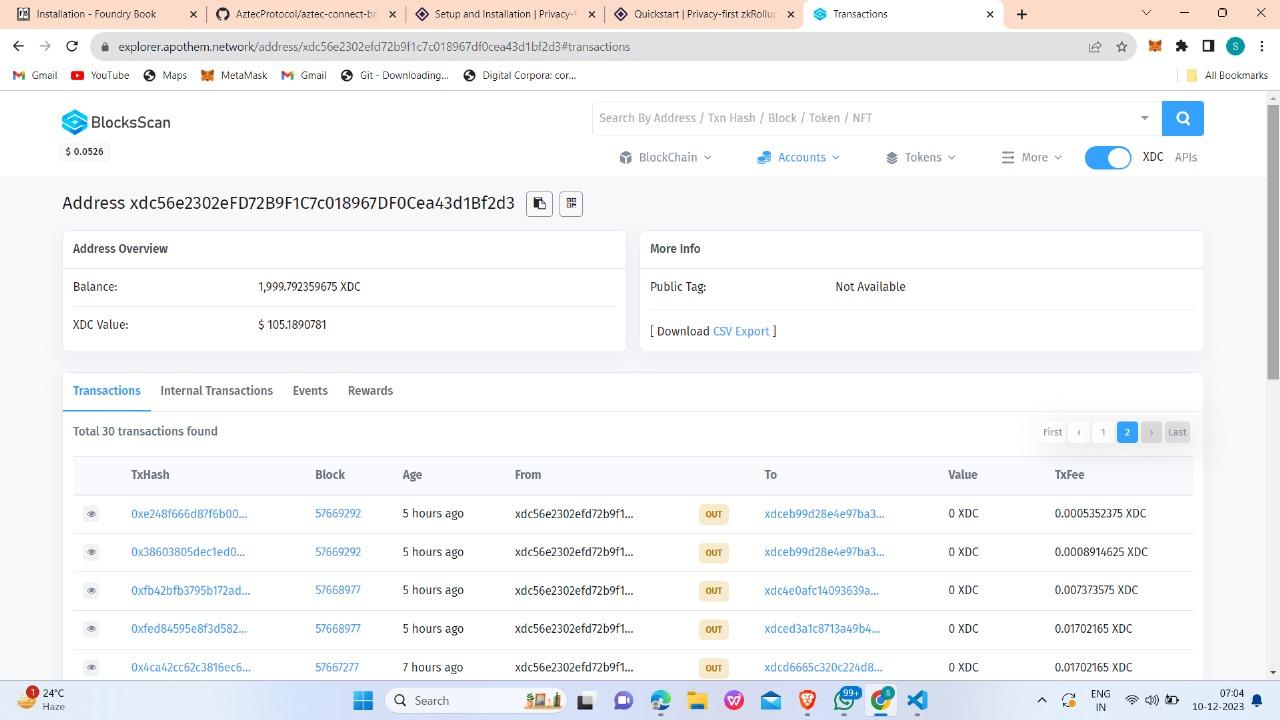
Task: Expand the Tokens menu
Action: pyautogui.click(x=920, y=157)
